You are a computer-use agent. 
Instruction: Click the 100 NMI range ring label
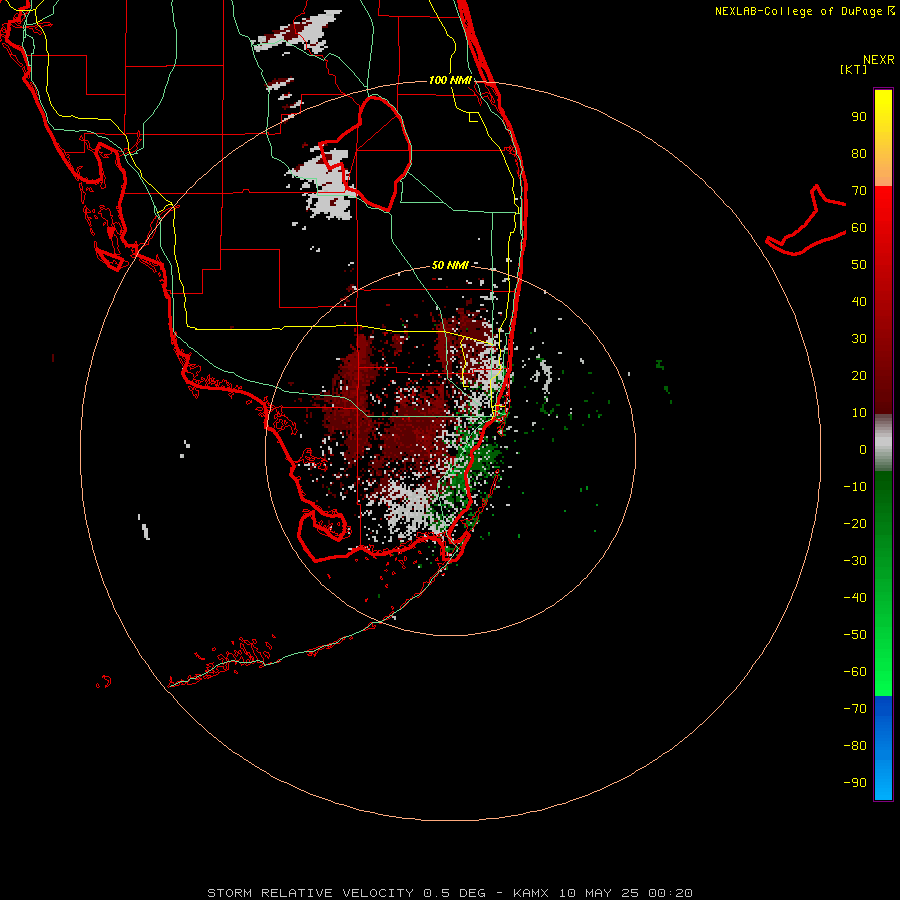pos(450,80)
